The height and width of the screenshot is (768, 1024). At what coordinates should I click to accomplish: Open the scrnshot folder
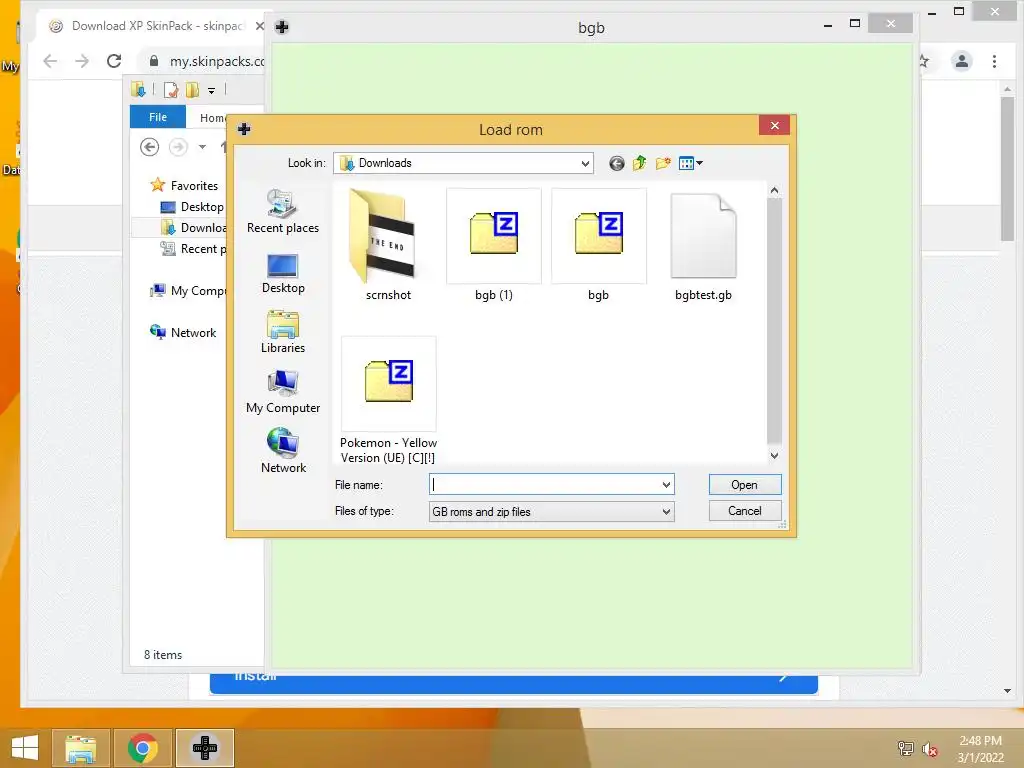(388, 245)
